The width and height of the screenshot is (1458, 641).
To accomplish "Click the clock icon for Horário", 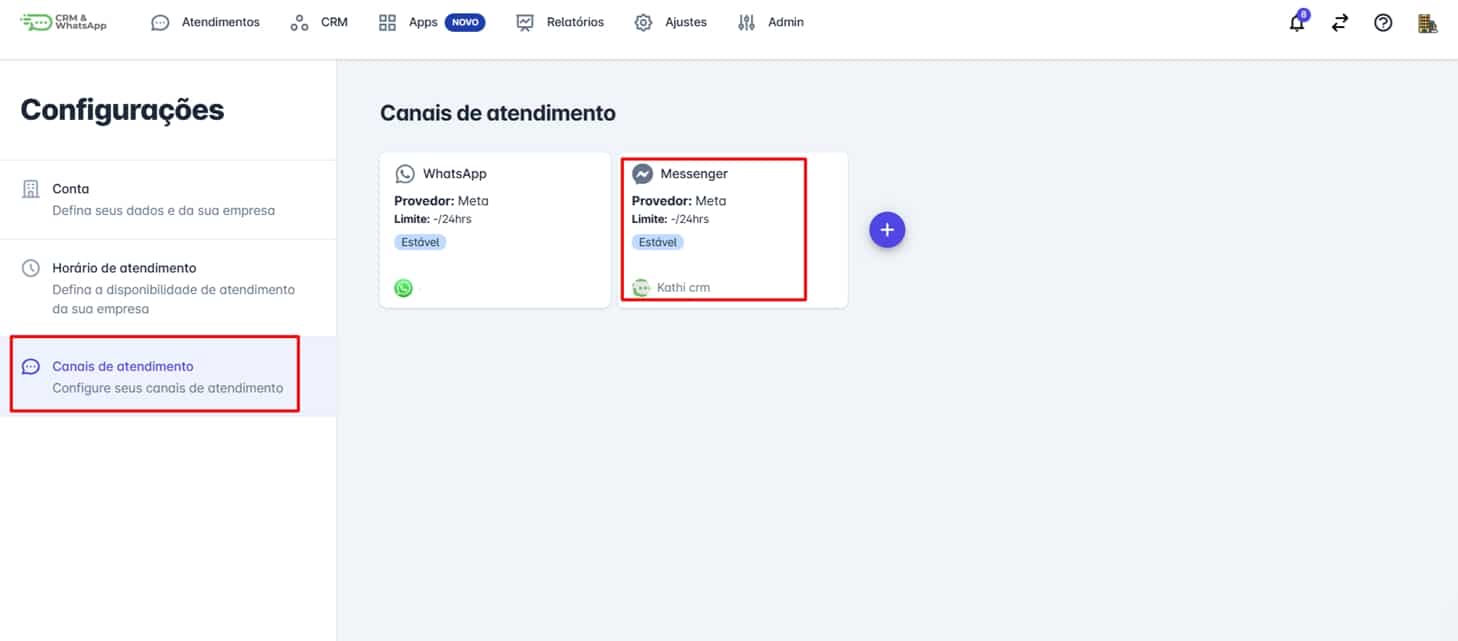I will (31, 268).
